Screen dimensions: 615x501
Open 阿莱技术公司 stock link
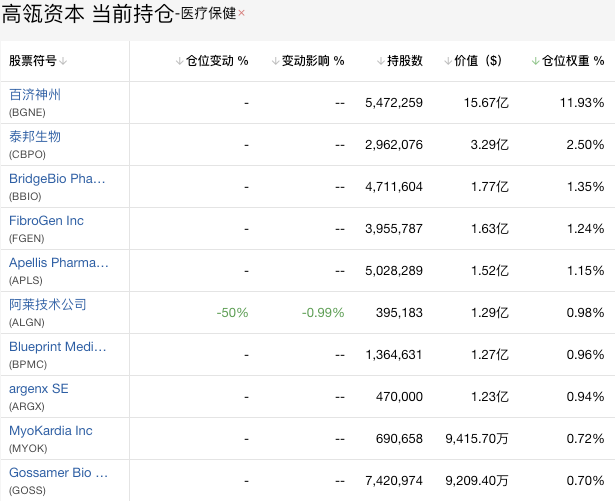pyautogui.click(x=48, y=304)
